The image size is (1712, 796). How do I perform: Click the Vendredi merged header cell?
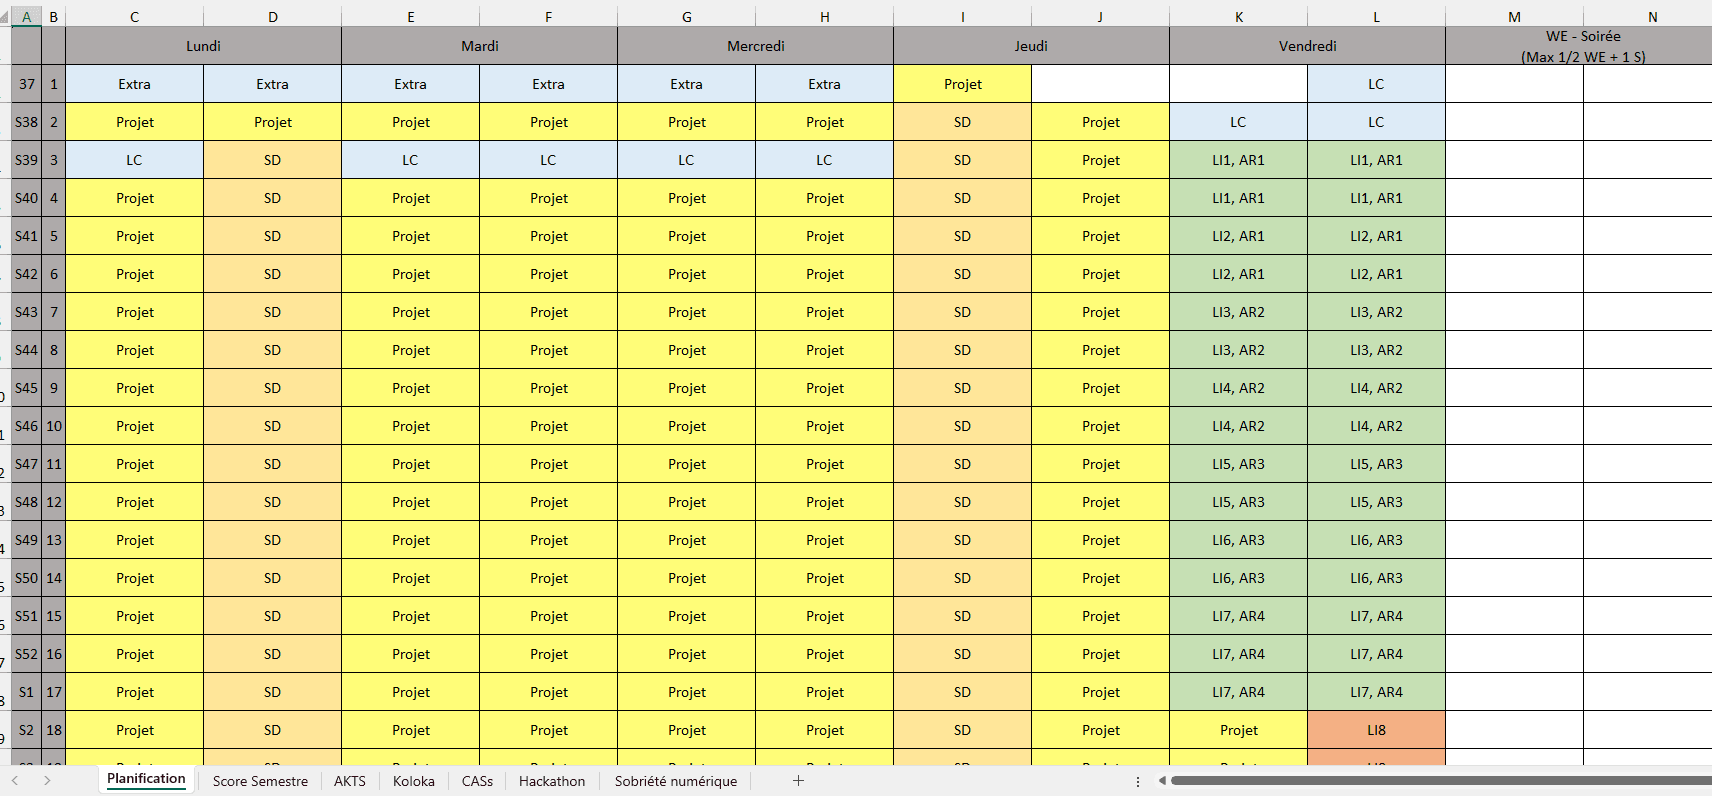pos(1307,46)
